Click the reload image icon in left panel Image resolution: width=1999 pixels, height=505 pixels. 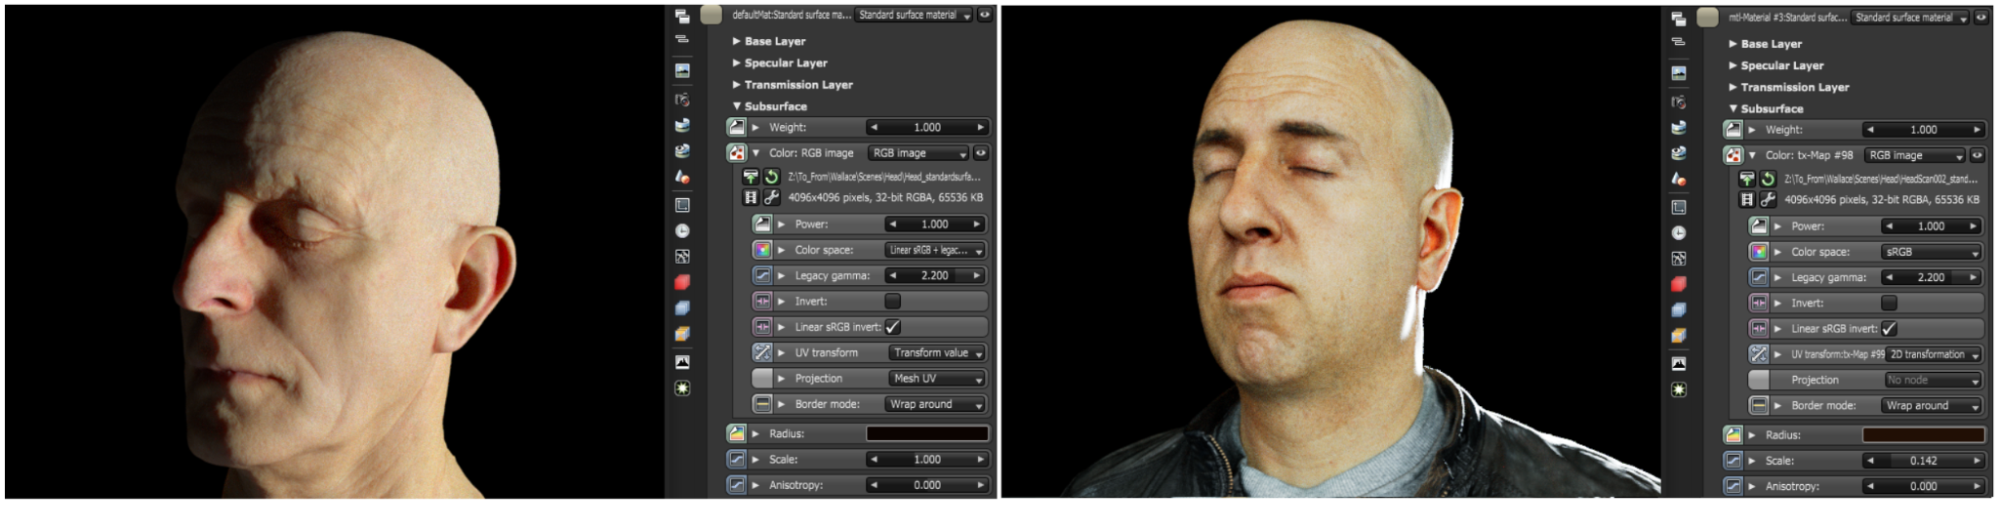click(x=771, y=177)
